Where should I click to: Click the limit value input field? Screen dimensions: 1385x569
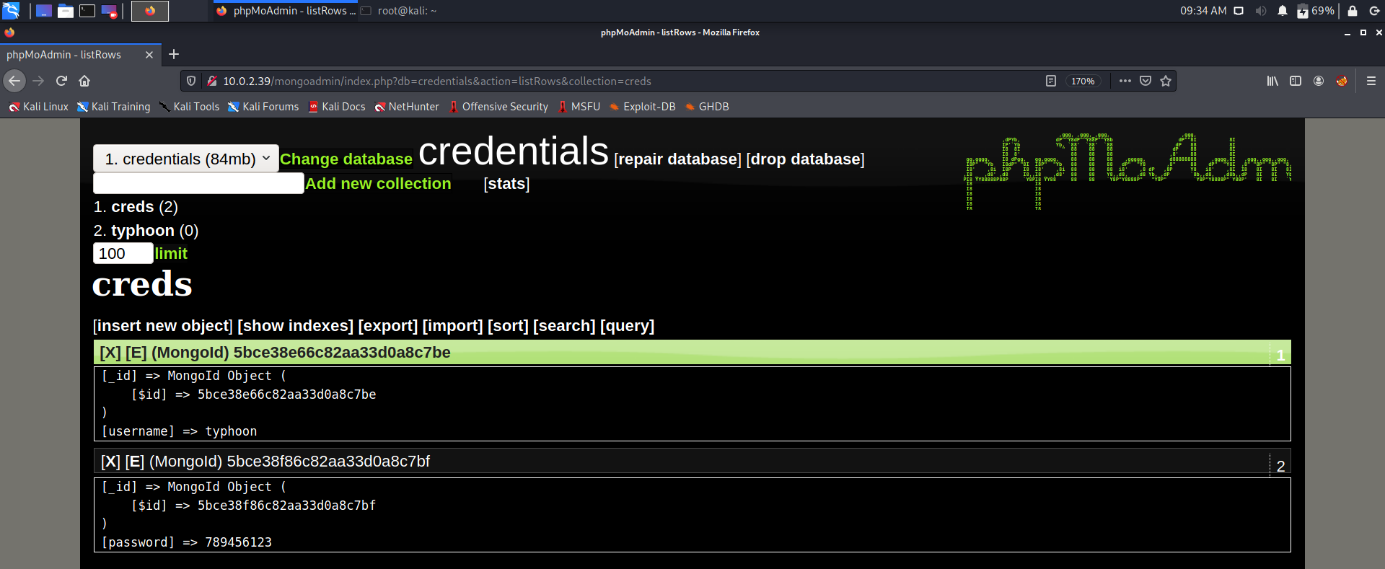pyautogui.click(x=123, y=254)
